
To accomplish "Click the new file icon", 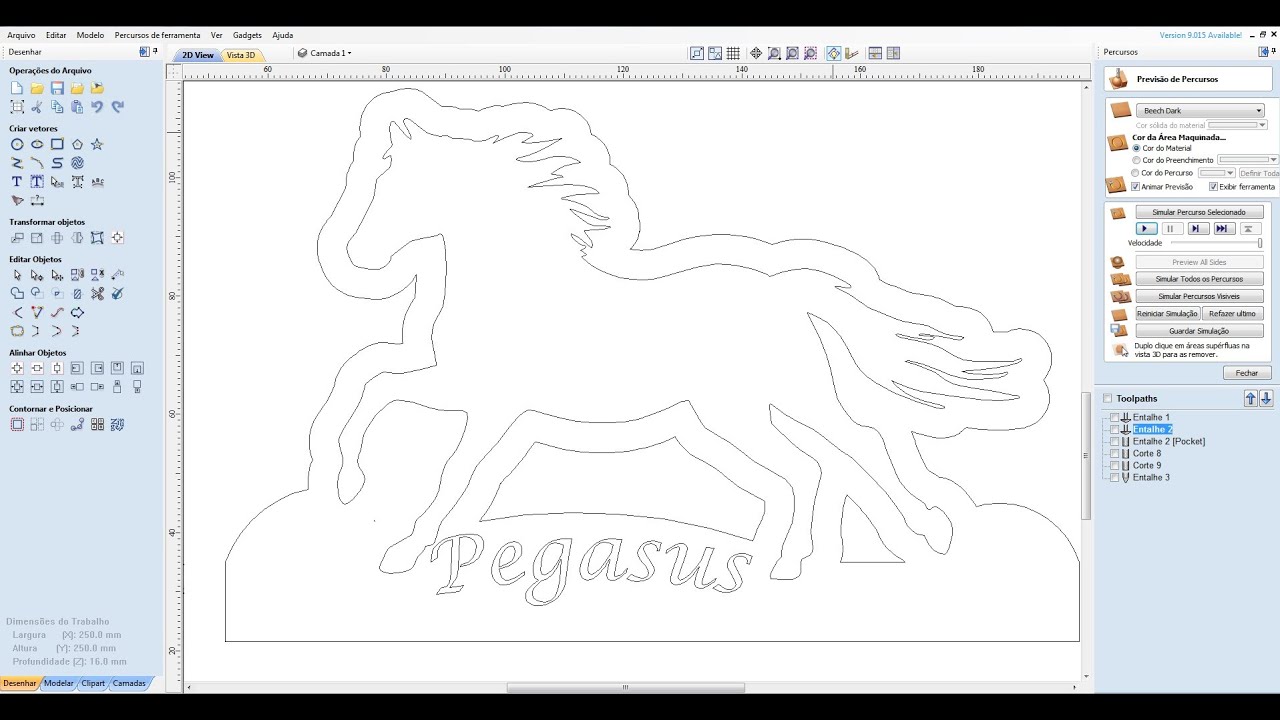I will coord(17,89).
